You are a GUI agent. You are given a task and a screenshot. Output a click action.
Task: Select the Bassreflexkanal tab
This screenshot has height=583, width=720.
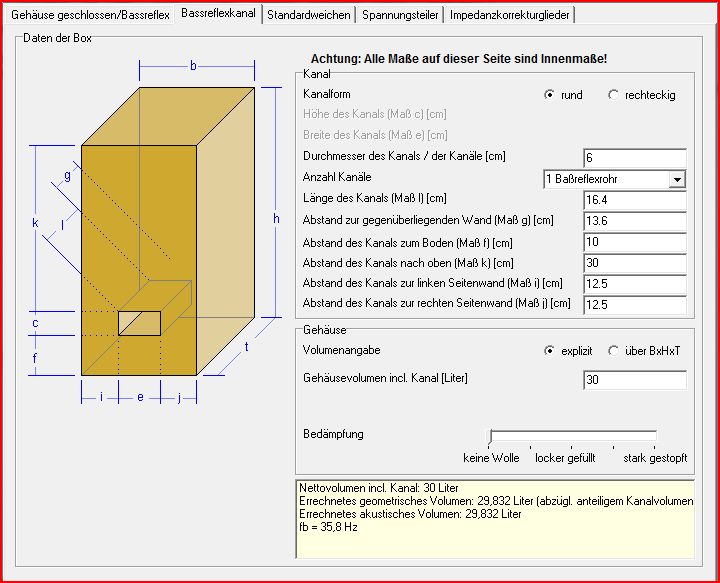pyautogui.click(x=218, y=13)
